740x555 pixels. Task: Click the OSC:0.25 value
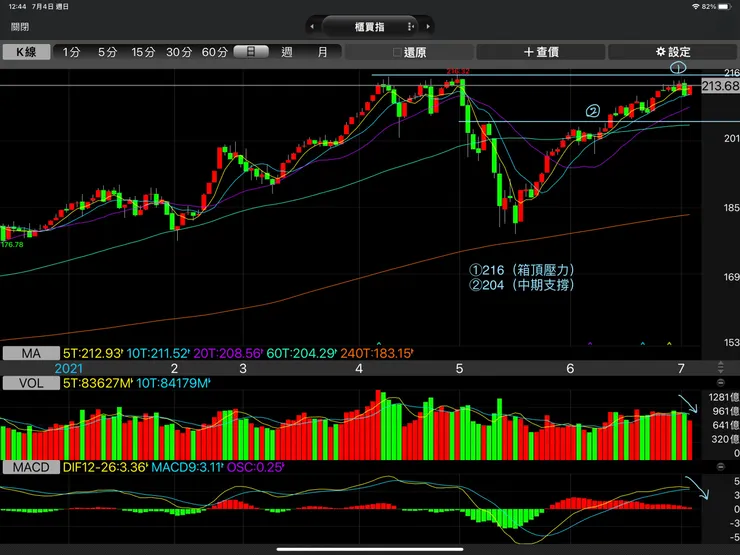(255, 467)
